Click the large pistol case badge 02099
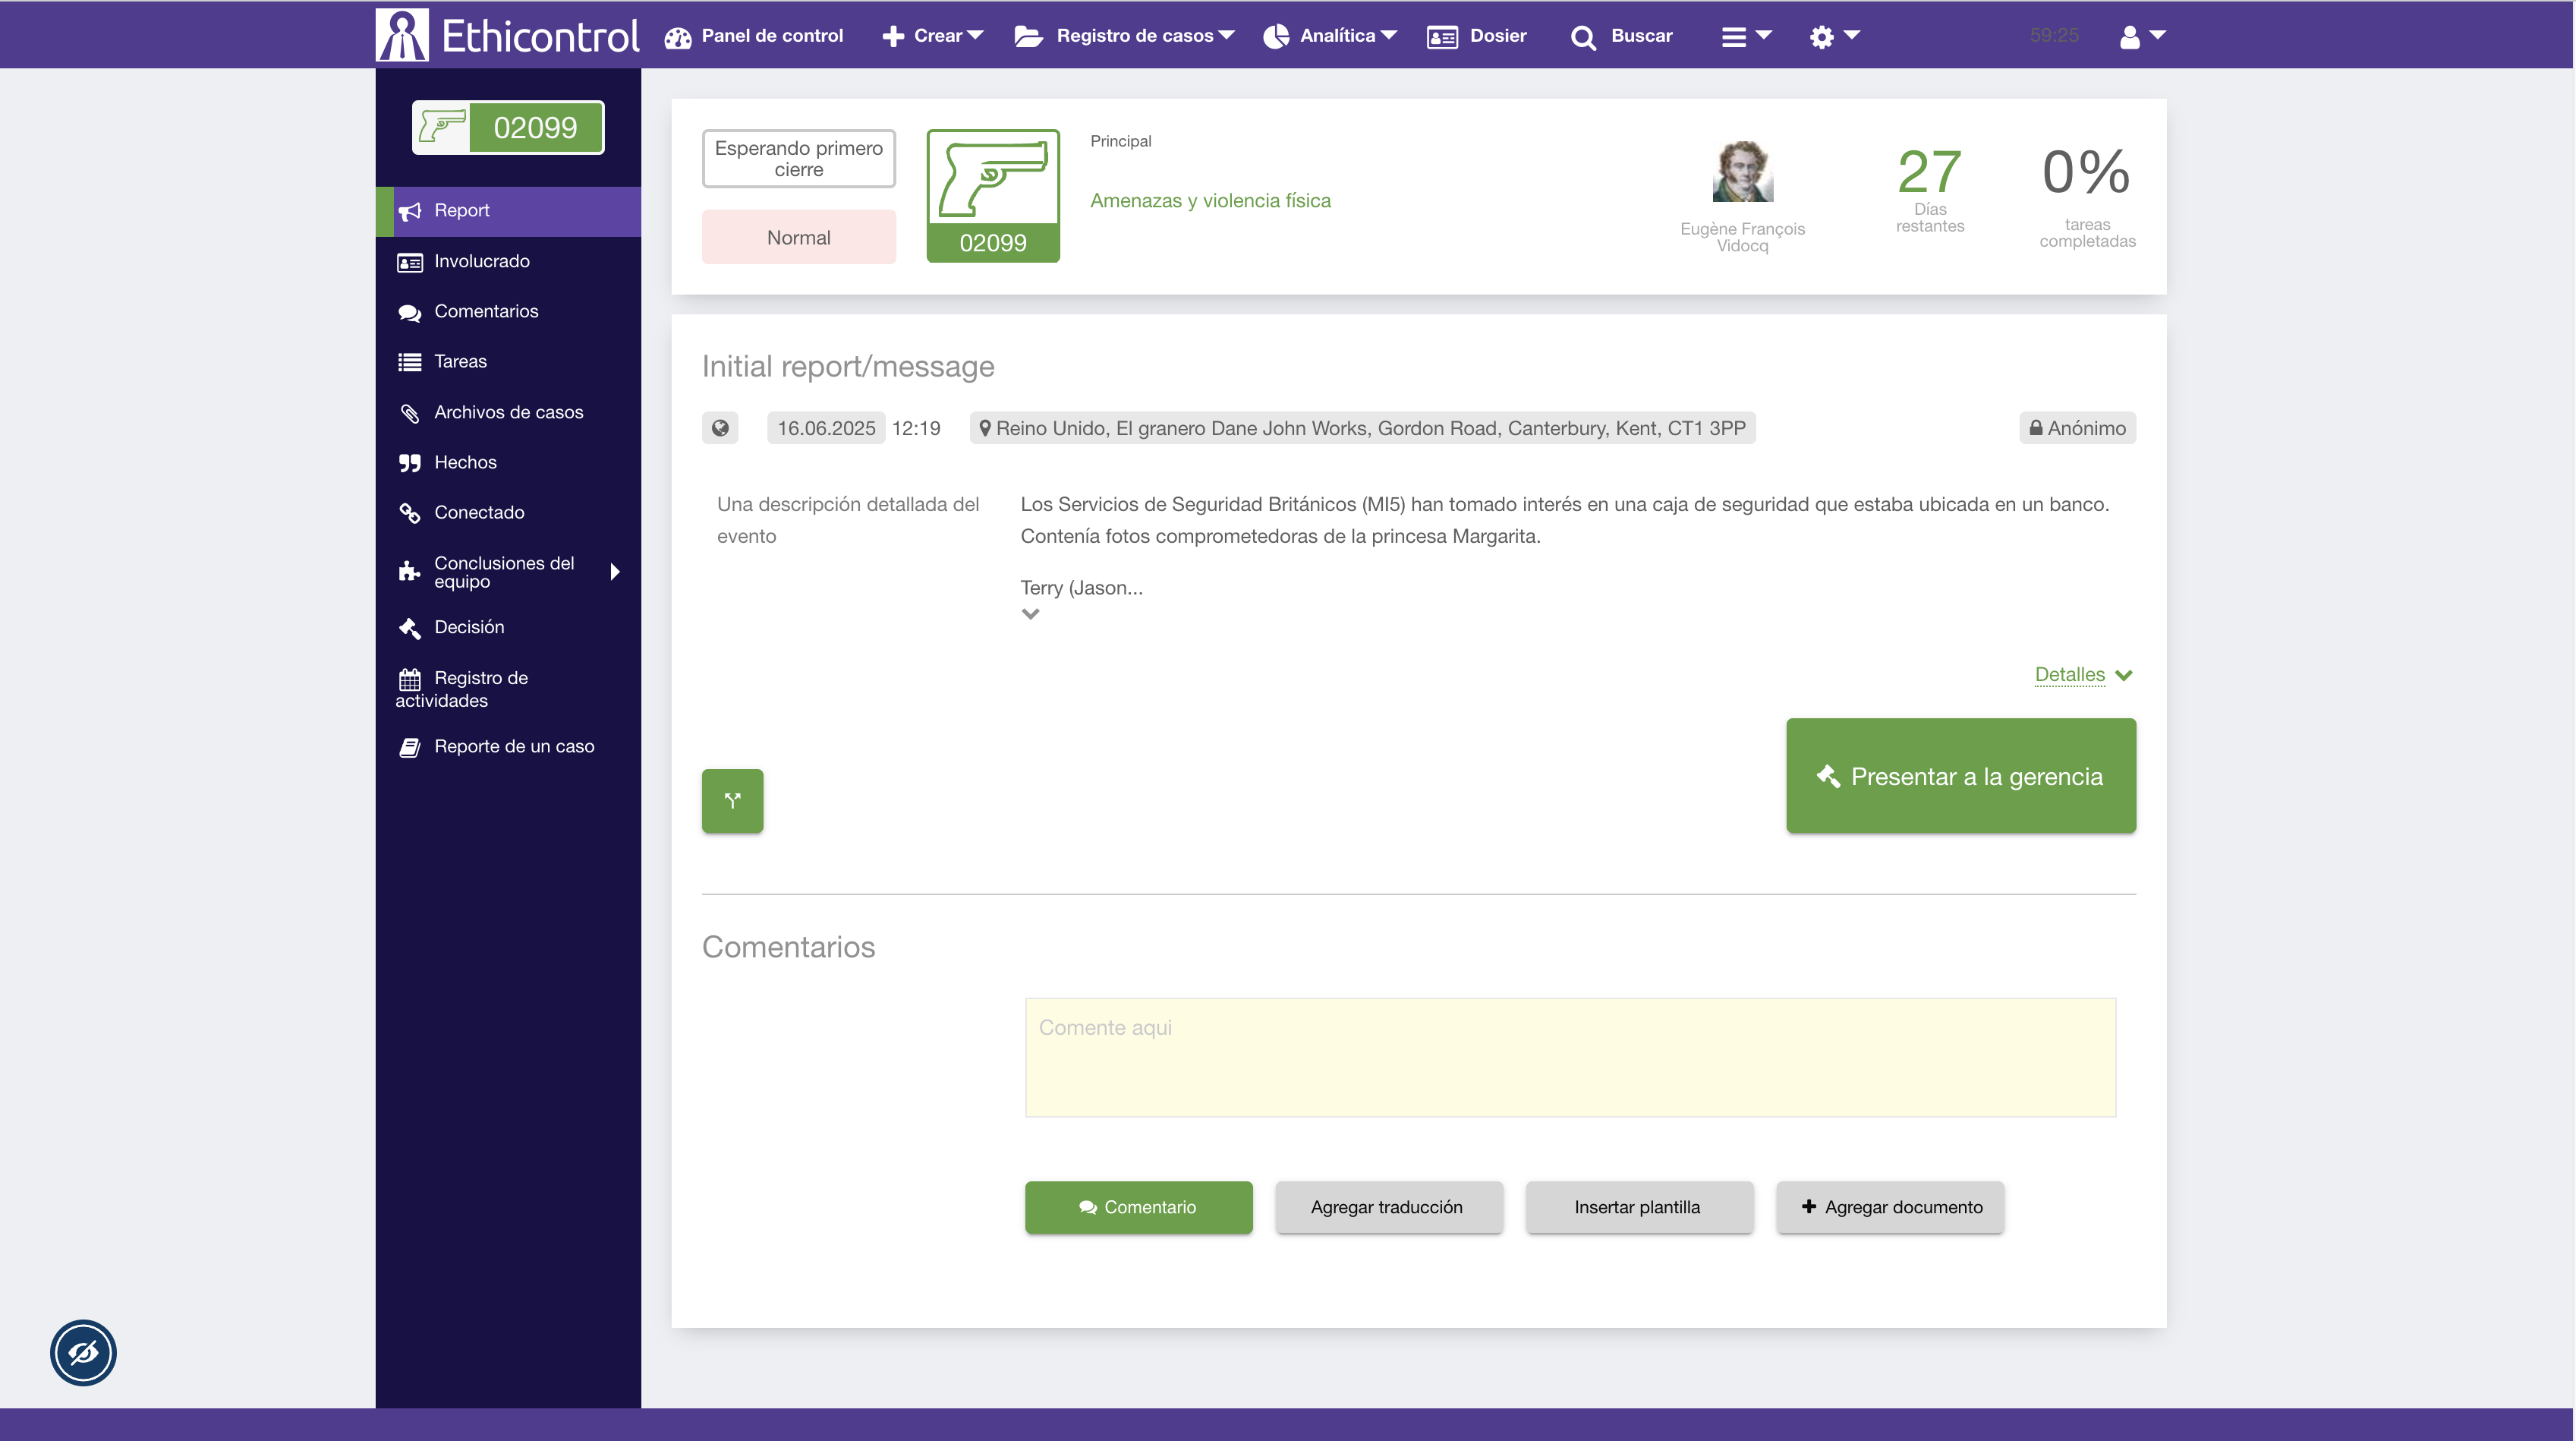Screen dimensions: 2576x1441 [992, 196]
